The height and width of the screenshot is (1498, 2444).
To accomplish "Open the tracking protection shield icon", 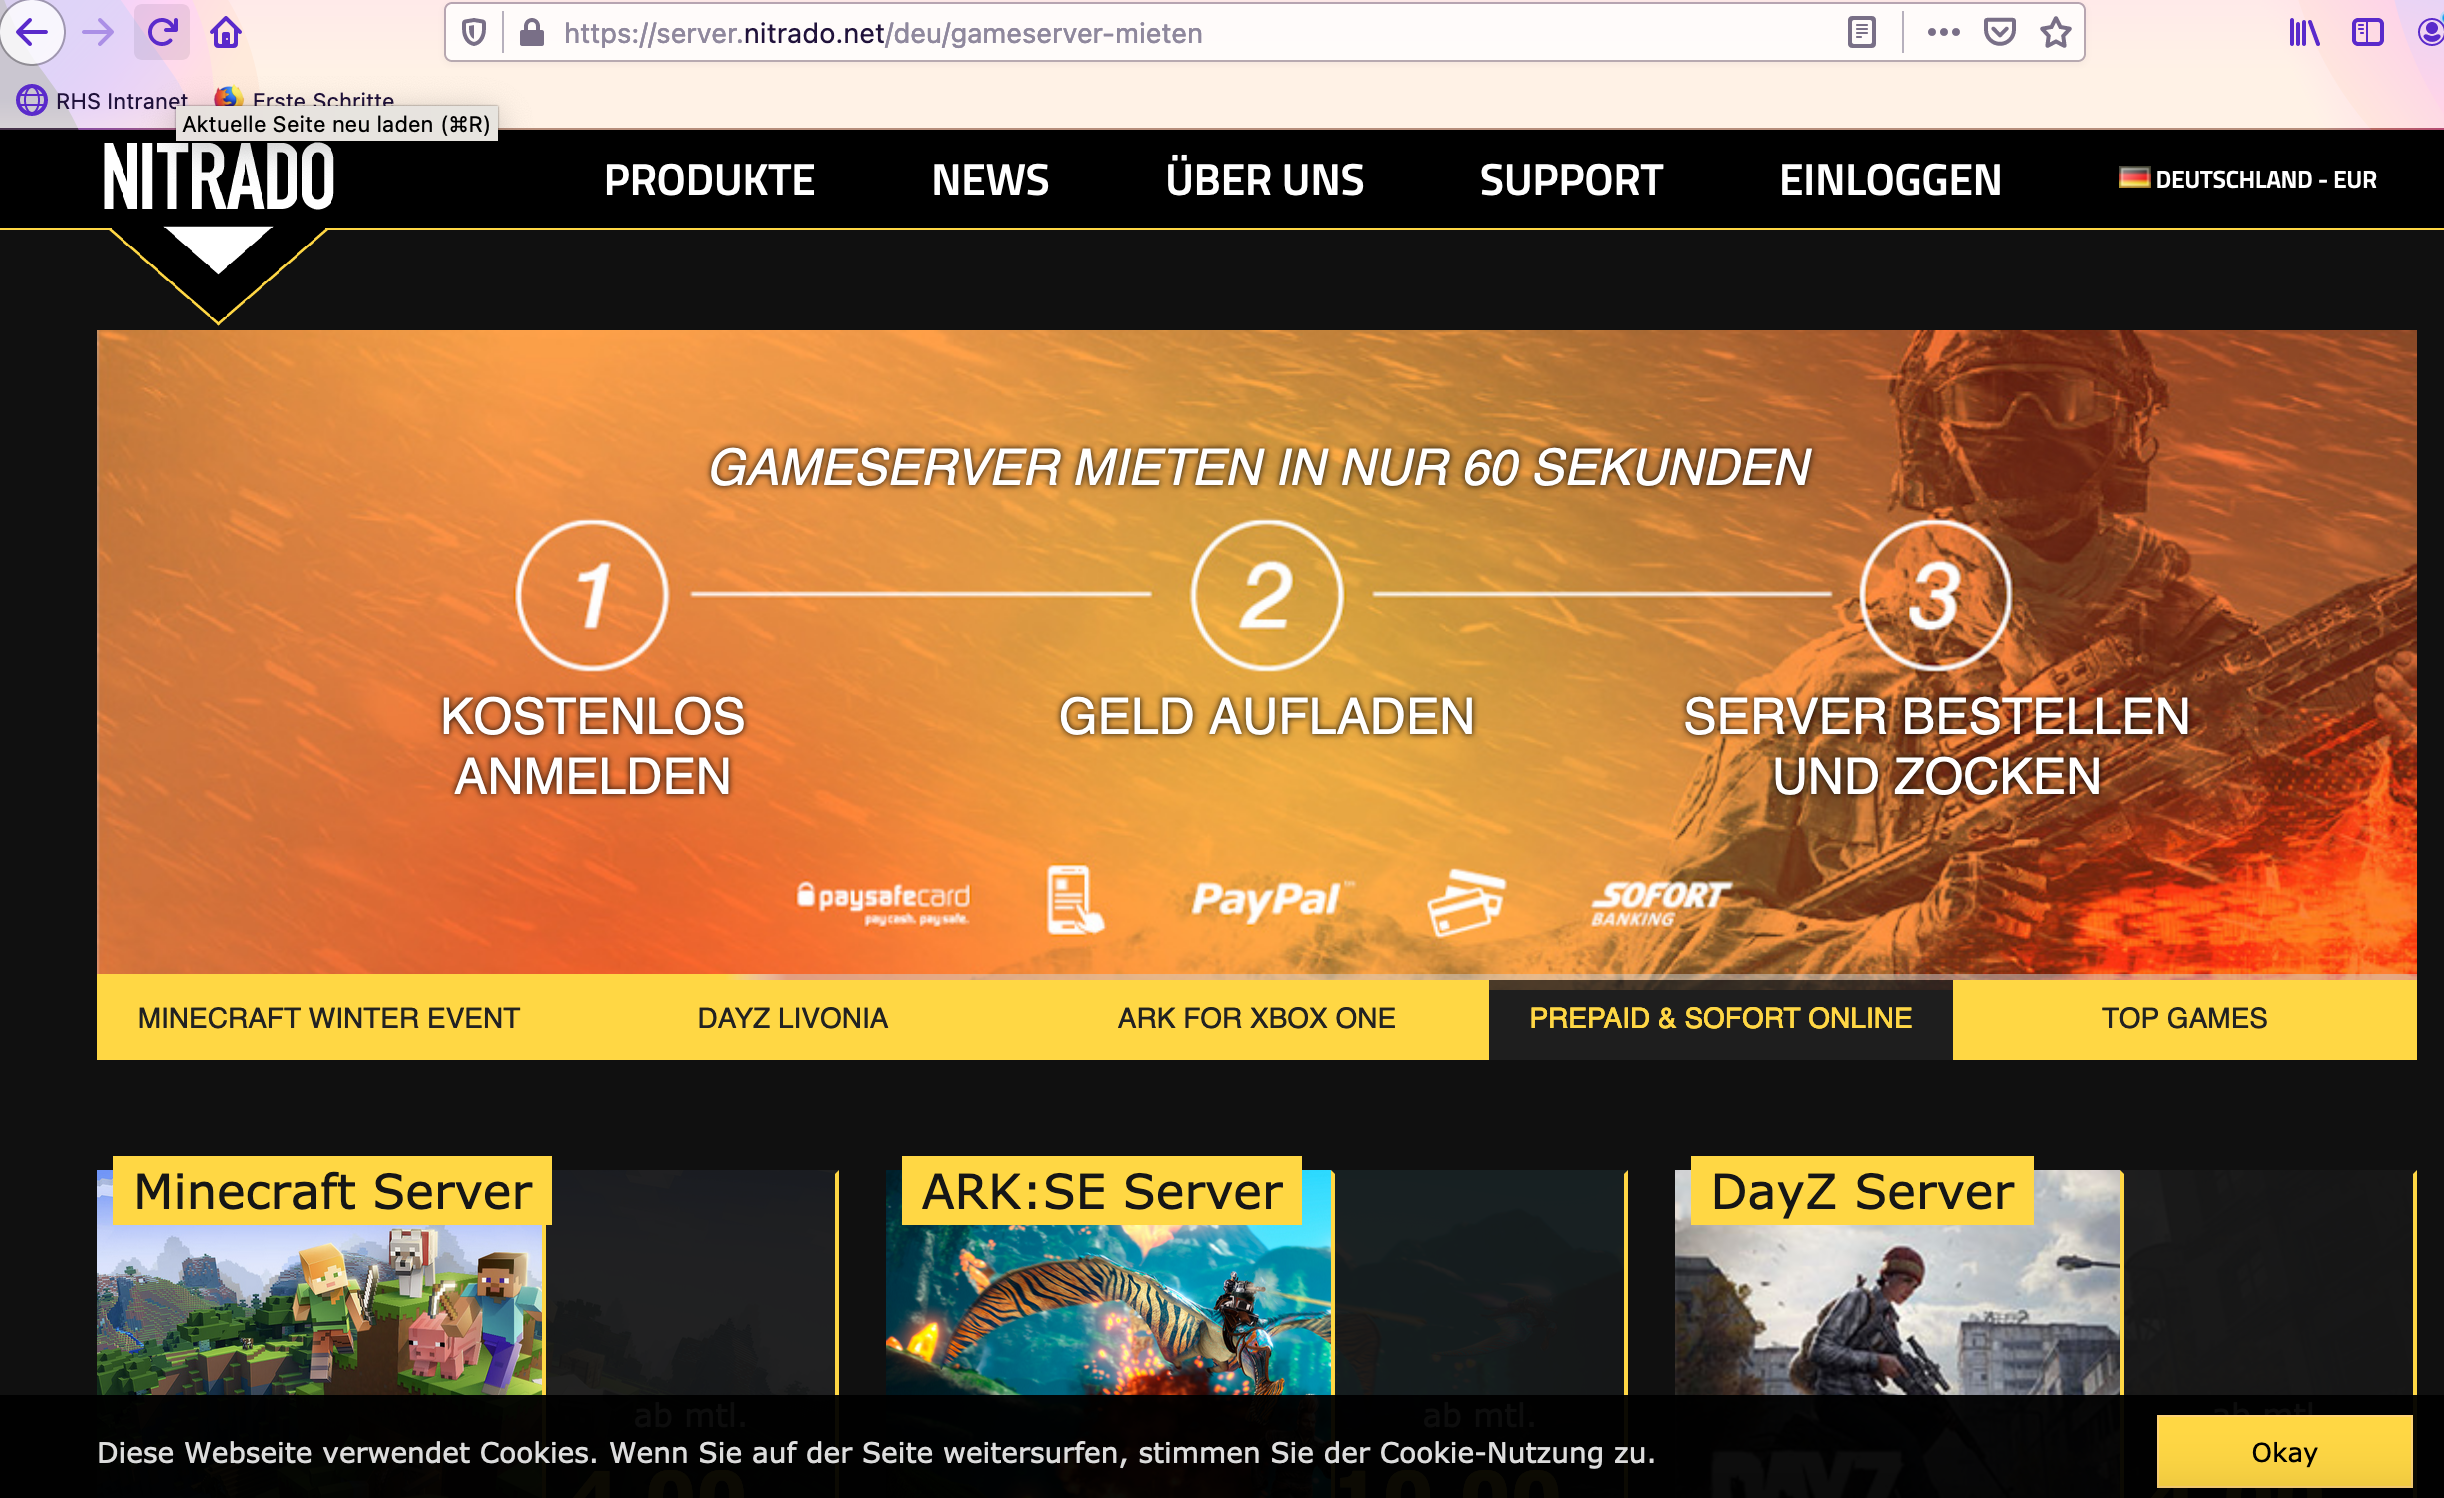I will [474, 33].
